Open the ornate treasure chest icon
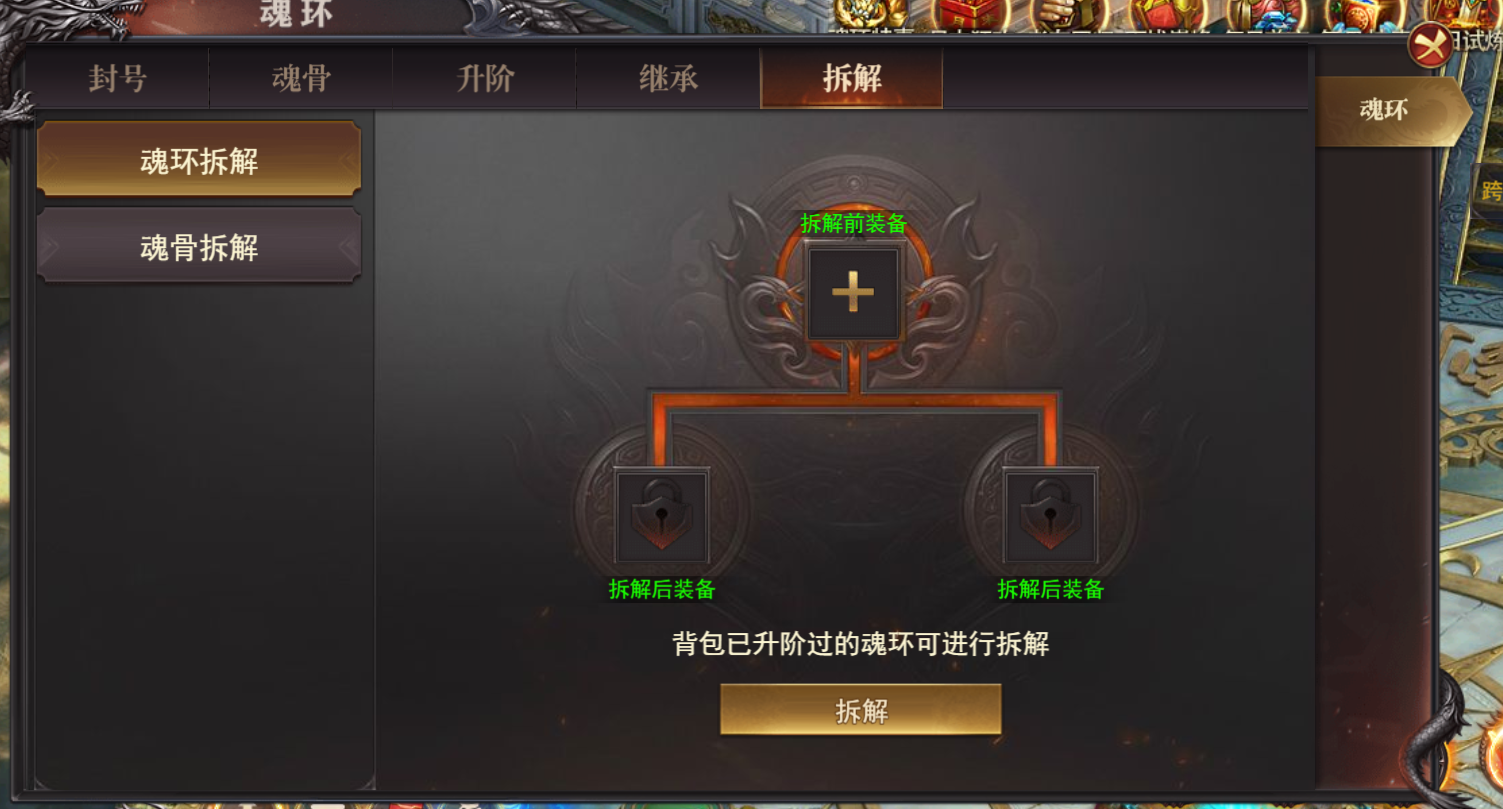 click(x=1361, y=14)
